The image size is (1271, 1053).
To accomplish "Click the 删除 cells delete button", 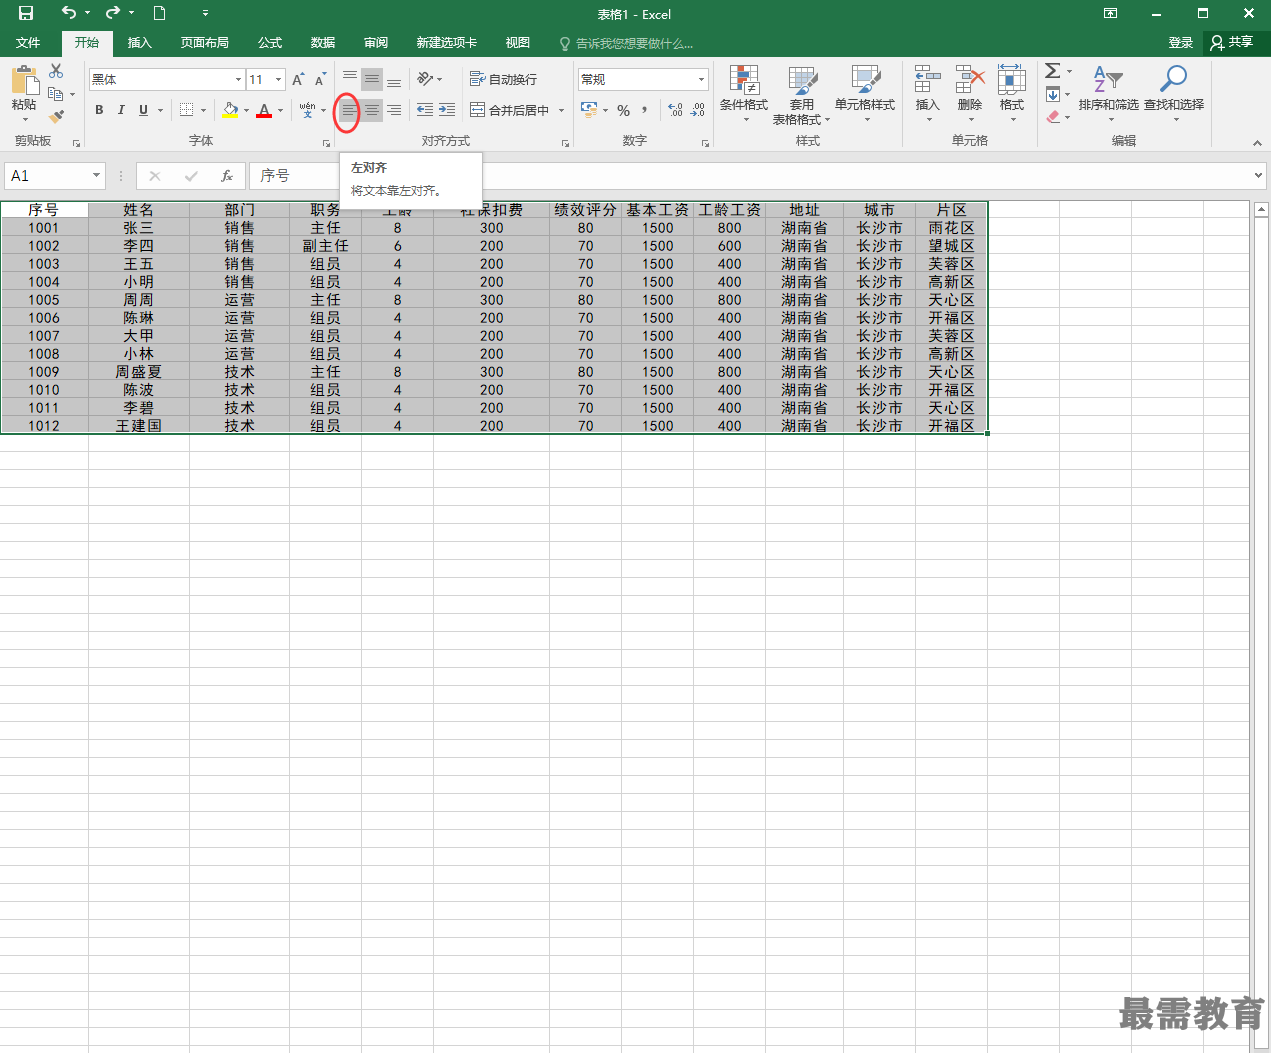I will (970, 94).
